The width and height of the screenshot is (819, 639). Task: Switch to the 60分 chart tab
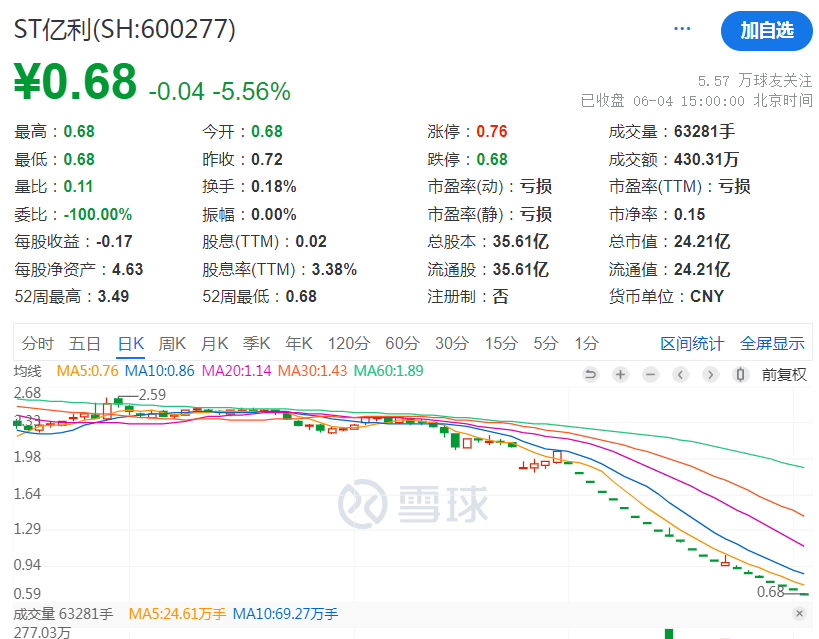402,344
